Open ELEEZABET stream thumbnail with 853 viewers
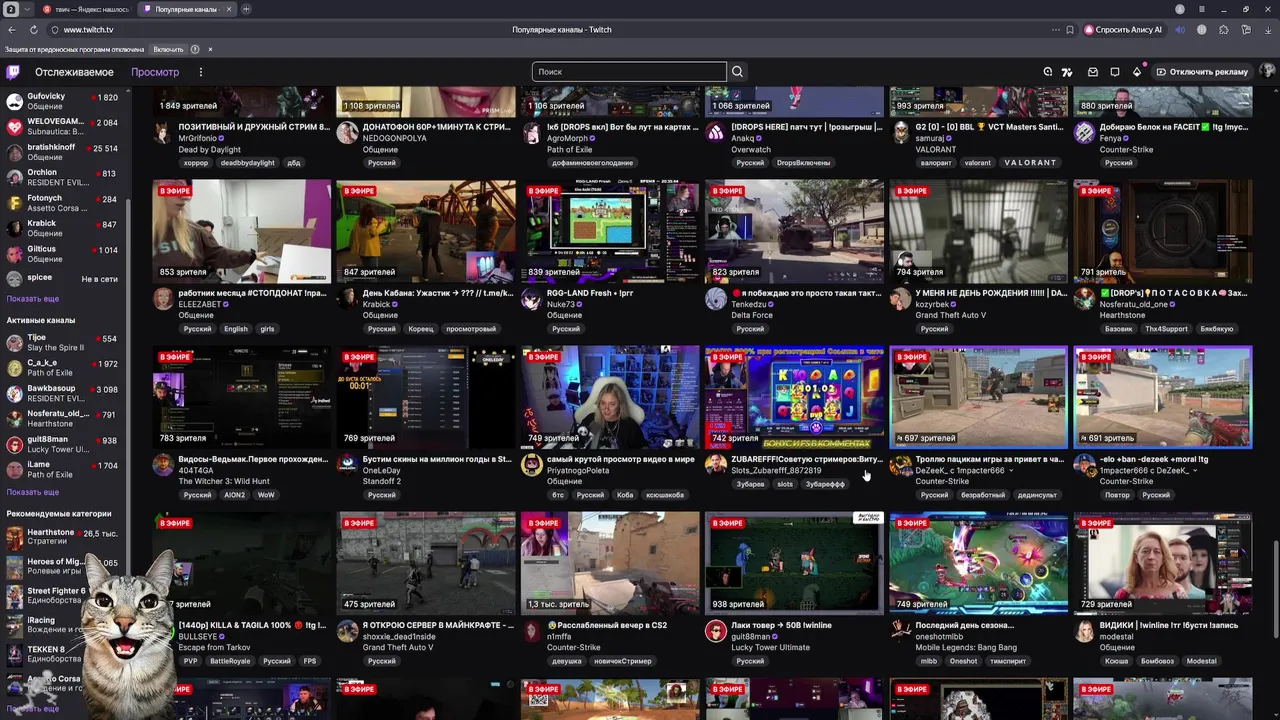1280x720 pixels. point(242,231)
